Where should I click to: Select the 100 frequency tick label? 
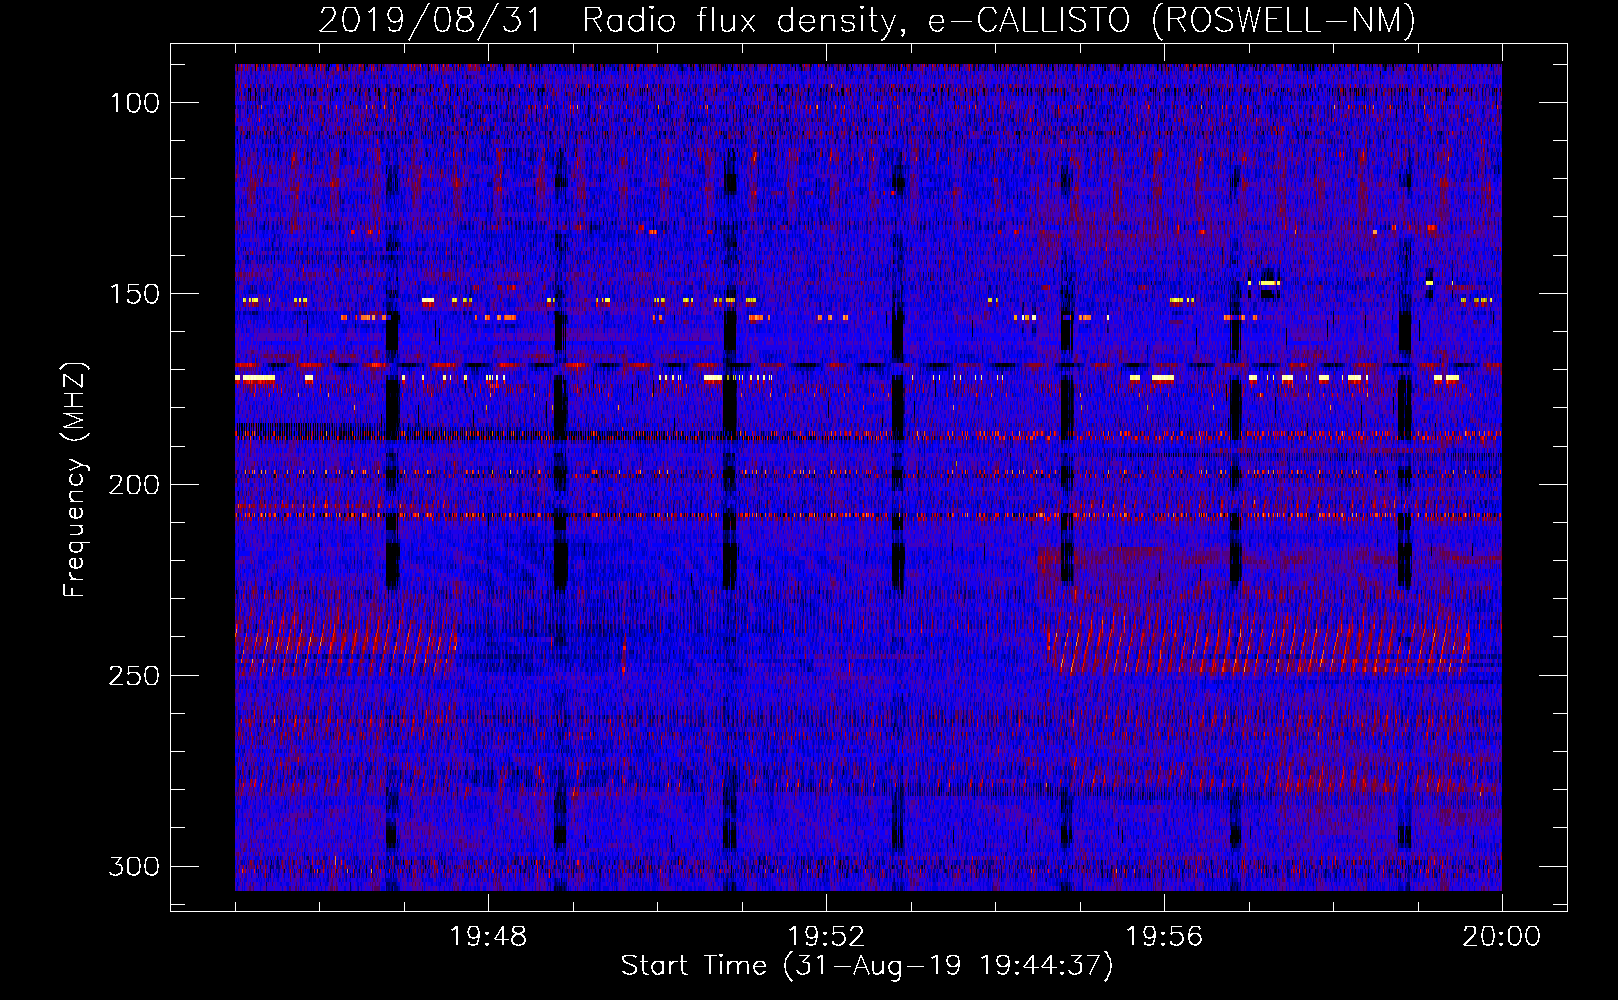point(134,103)
